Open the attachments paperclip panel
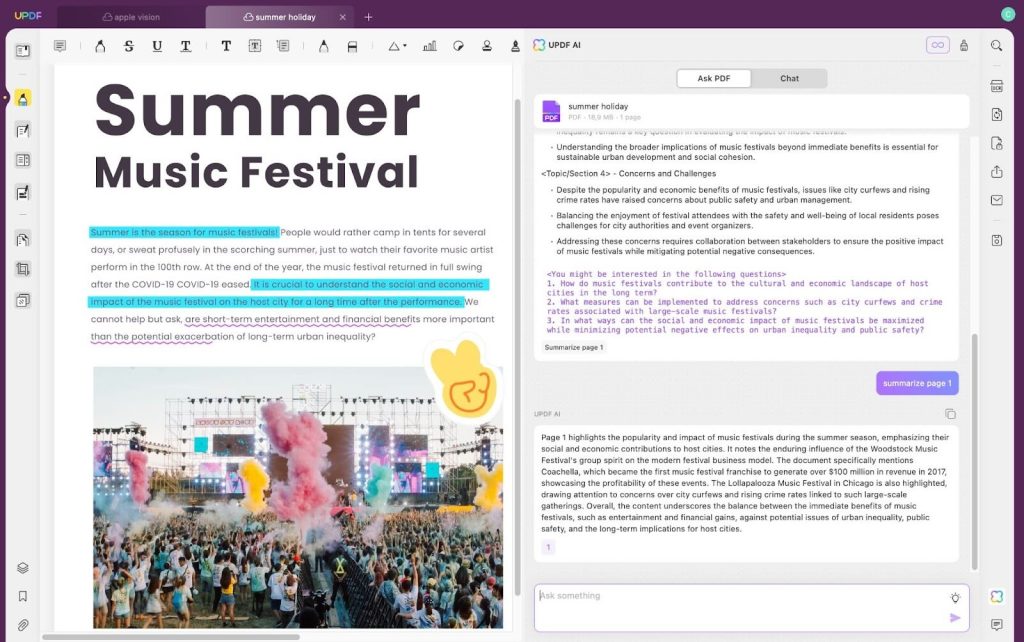The width and height of the screenshot is (1024, 642). [22, 625]
